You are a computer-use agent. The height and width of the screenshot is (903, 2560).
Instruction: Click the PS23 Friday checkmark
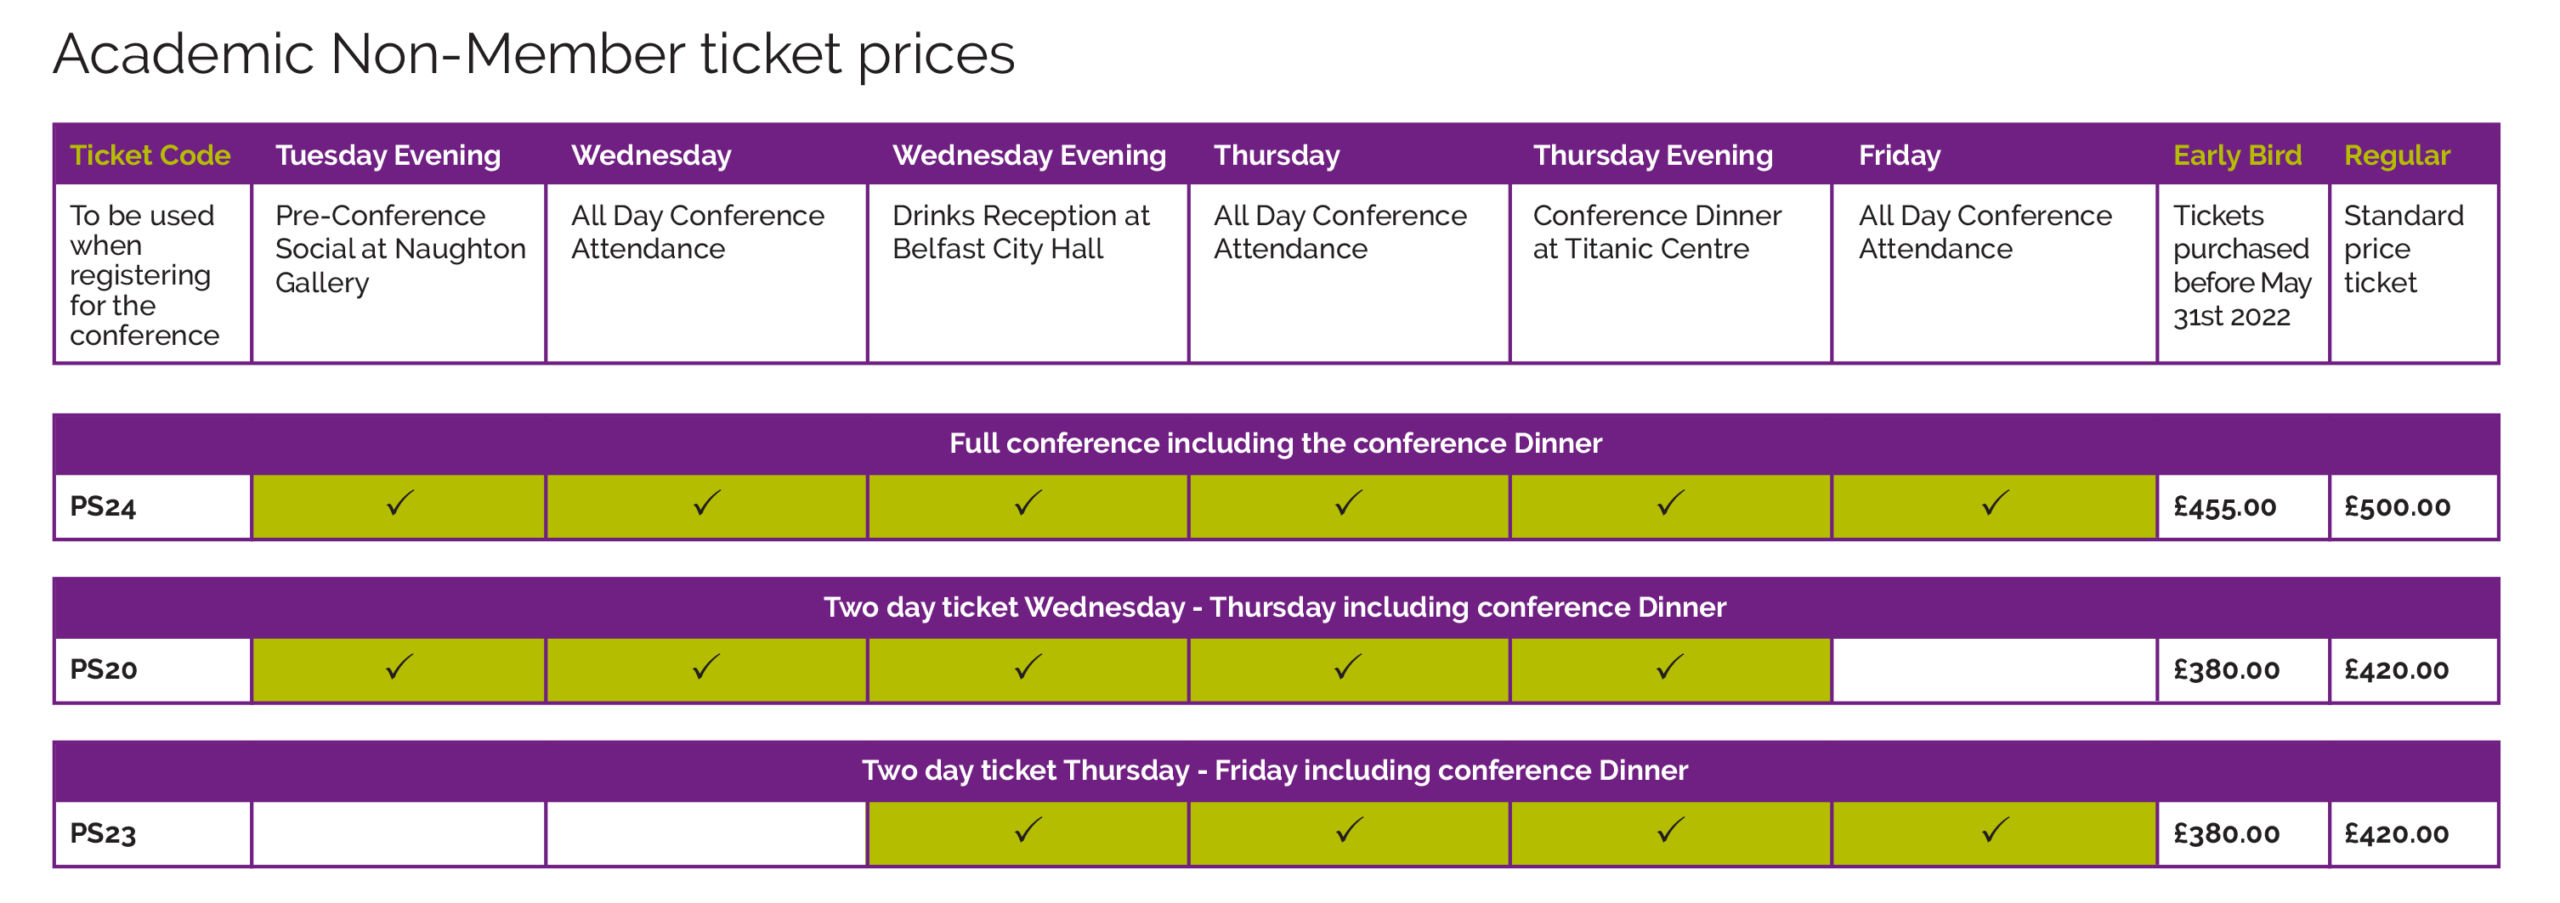coord(1995,830)
